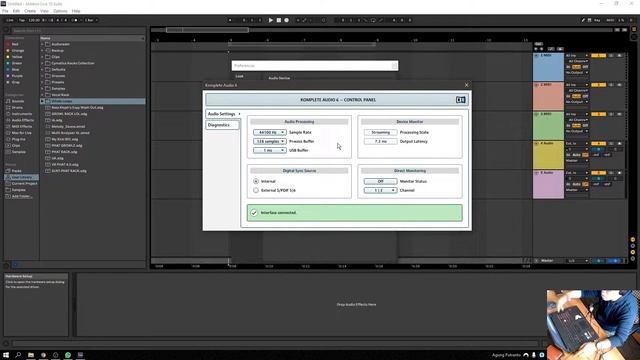Open the Sounds category
Image resolution: width=640 pixels, height=360 pixels.
(18, 101)
